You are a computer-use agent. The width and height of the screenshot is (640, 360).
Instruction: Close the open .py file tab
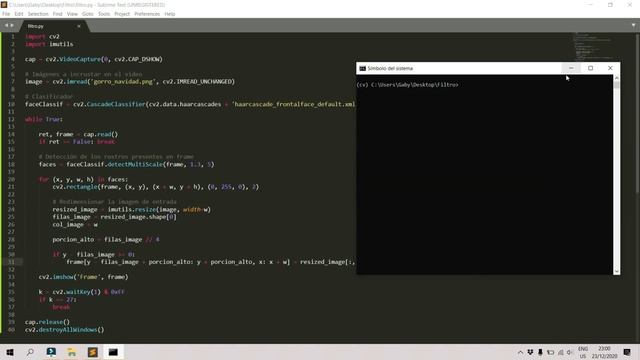(79, 26)
